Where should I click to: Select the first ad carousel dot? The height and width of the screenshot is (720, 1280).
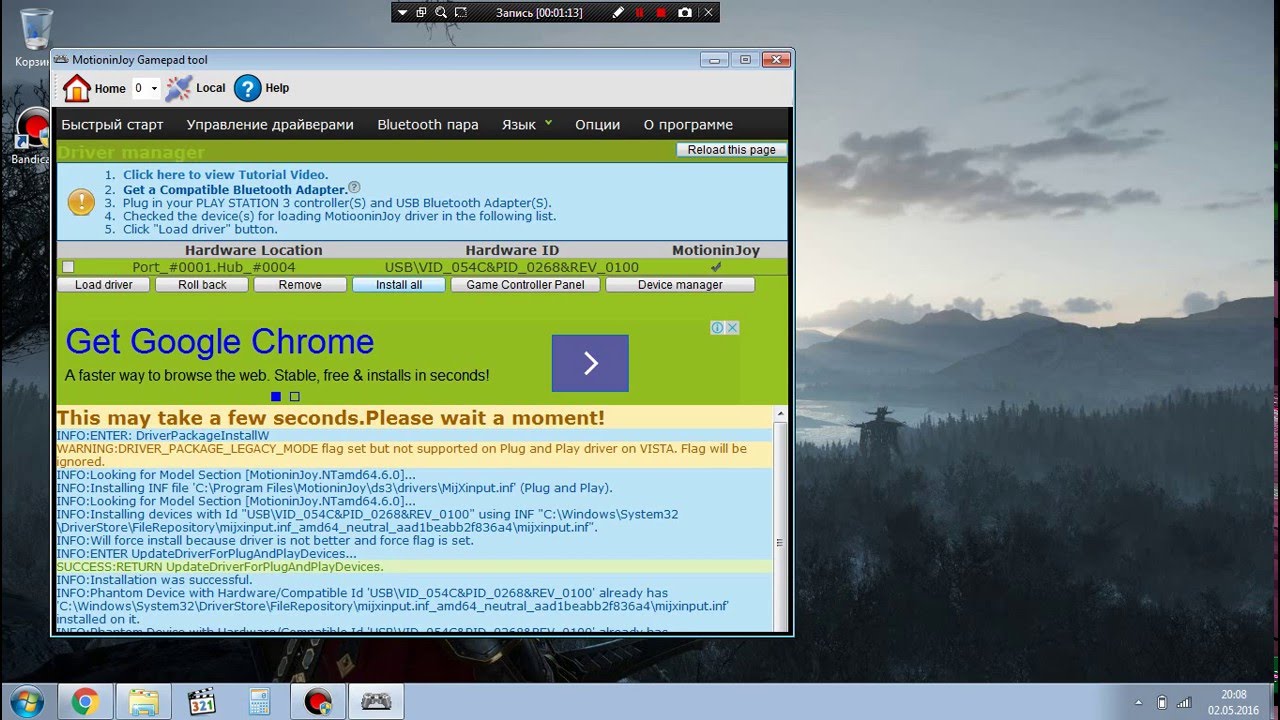(276, 397)
